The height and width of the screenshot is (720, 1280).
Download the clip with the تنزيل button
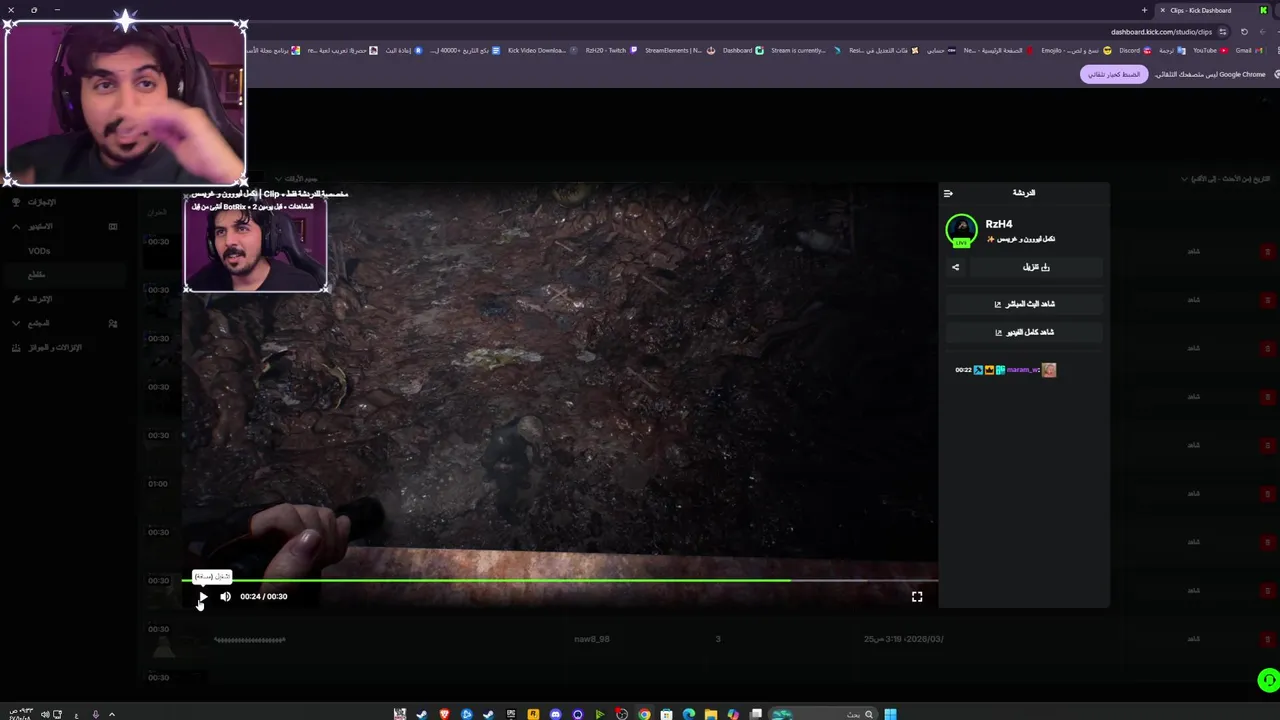(1036, 267)
